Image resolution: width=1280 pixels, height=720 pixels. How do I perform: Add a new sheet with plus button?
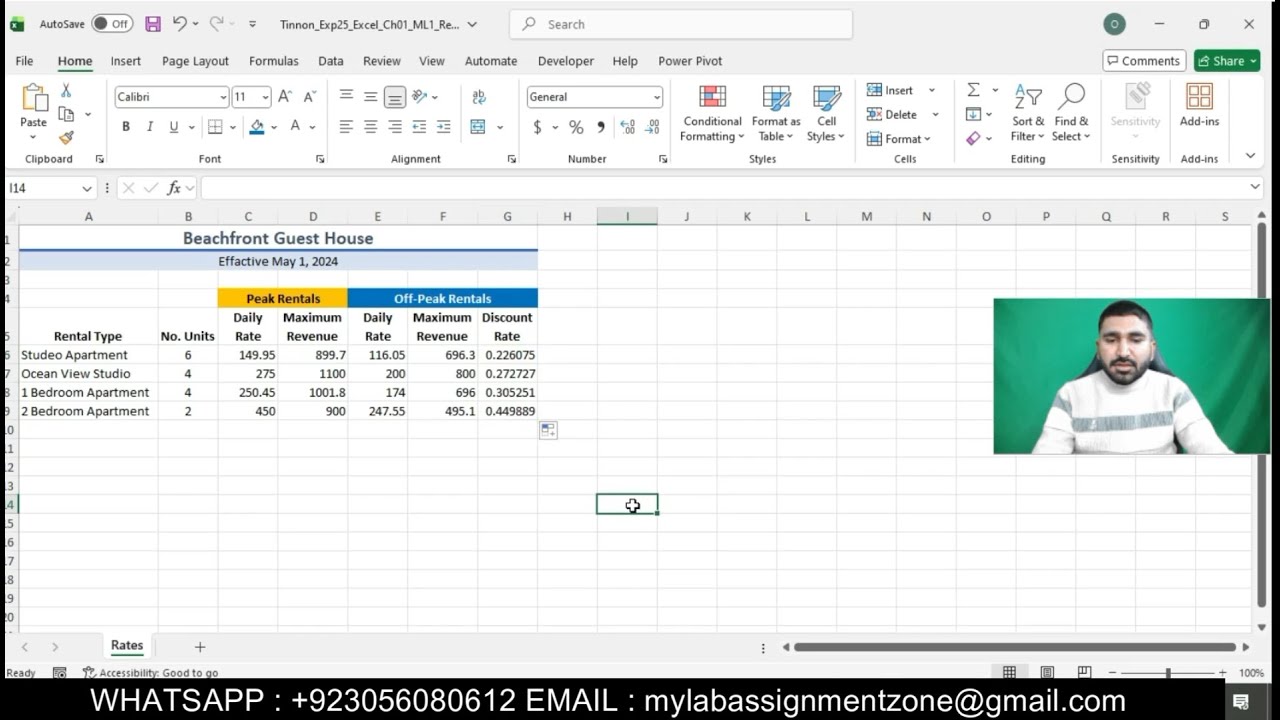pyautogui.click(x=200, y=647)
